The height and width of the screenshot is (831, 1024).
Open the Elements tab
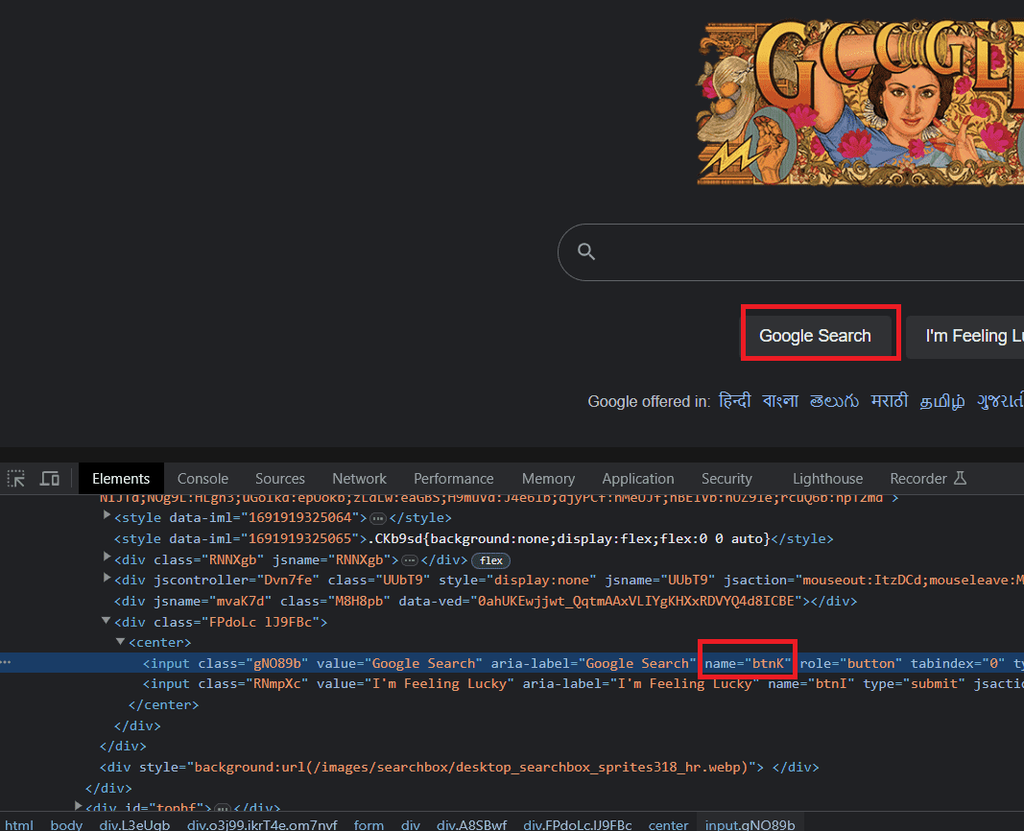[121, 478]
